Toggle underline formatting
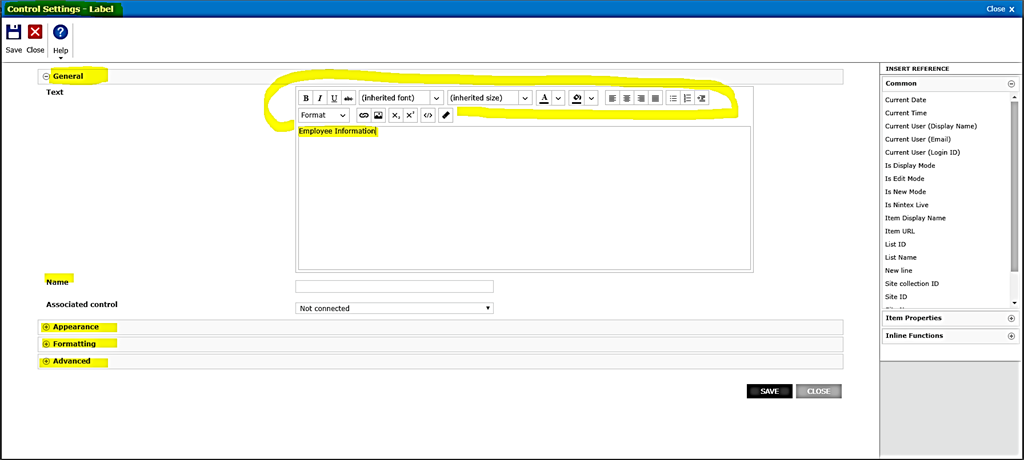The height and width of the screenshot is (460, 1024). tap(334, 98)
